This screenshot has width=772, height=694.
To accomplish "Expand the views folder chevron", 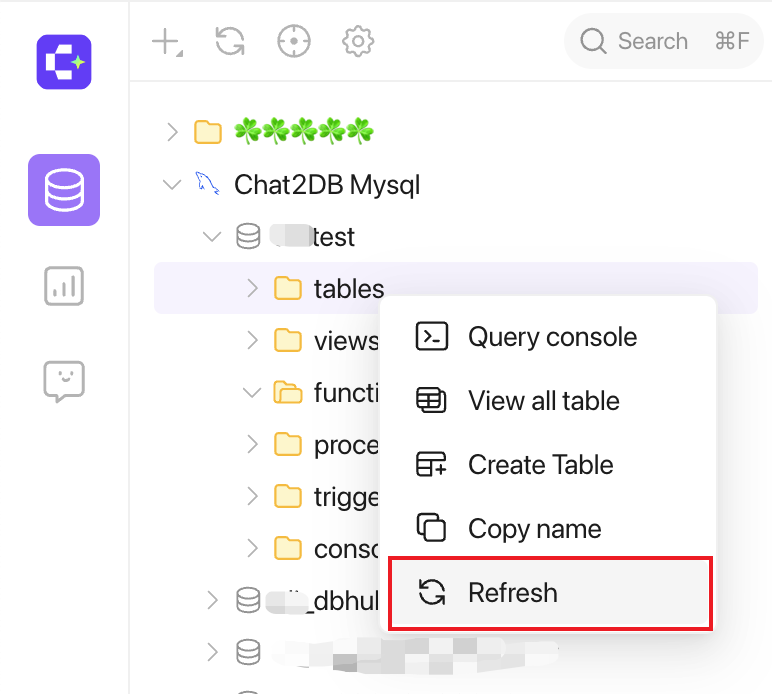I will [x=253, y=340].
